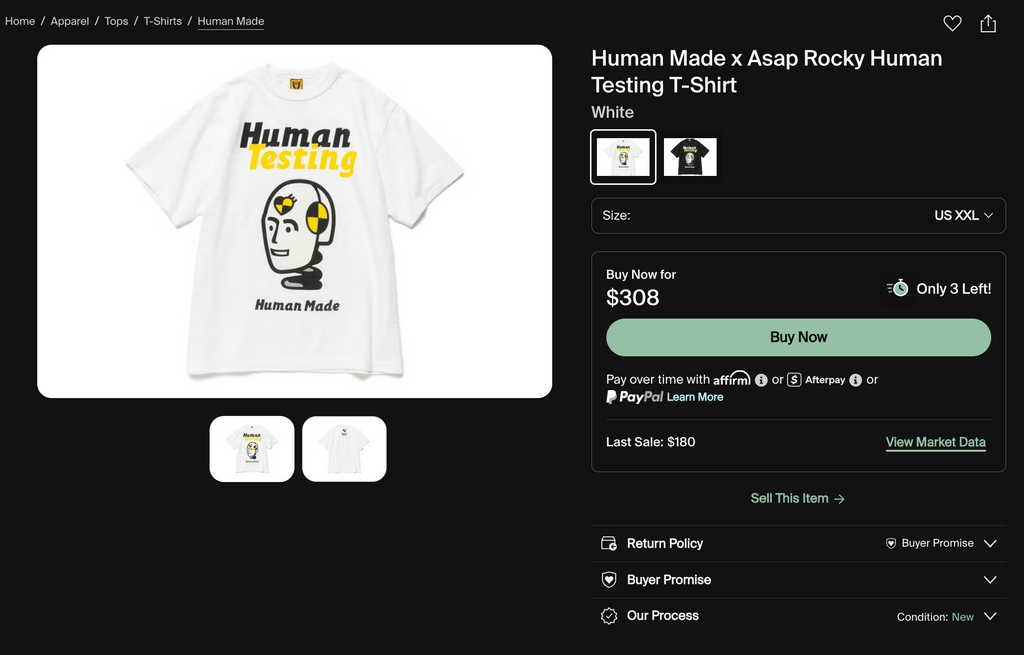The height and width of the screenshot is (655, 1024).
Task: Open View Market Data link
Action: point(935,442)
